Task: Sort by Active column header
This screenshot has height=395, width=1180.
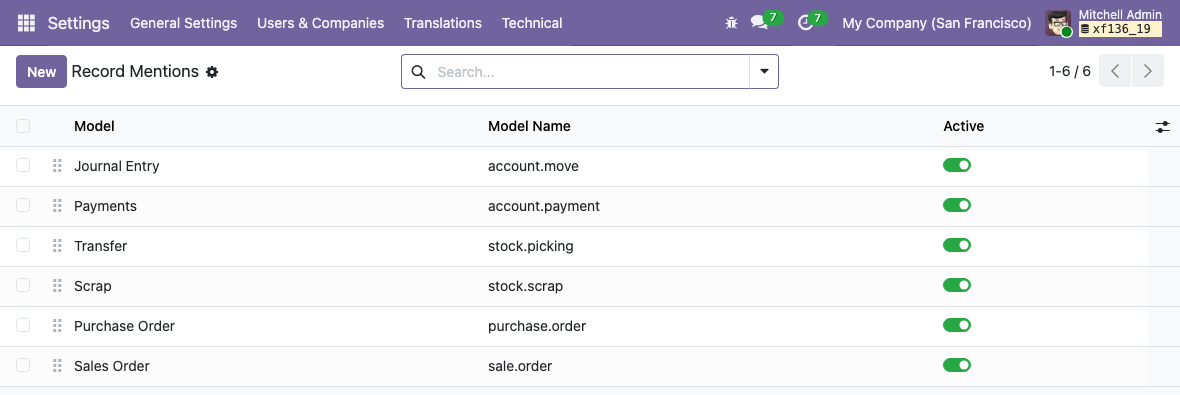Action: click(x=963, y=126)
